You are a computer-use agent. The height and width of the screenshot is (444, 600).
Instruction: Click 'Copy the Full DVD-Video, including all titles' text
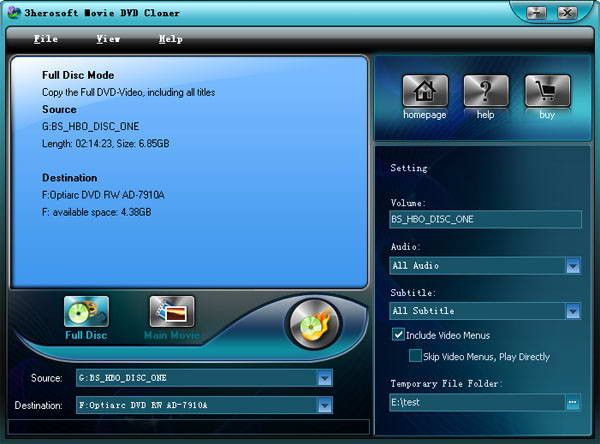[x=129, y=92]
